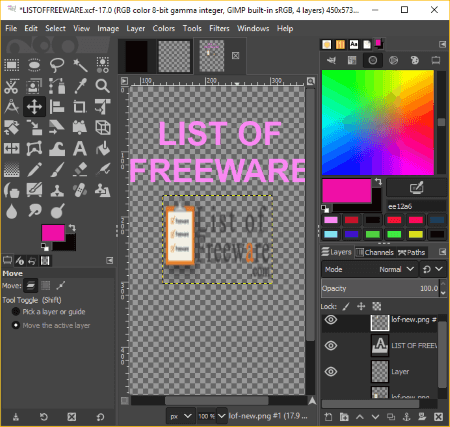Select the Smudge tool

click(34, 211)
